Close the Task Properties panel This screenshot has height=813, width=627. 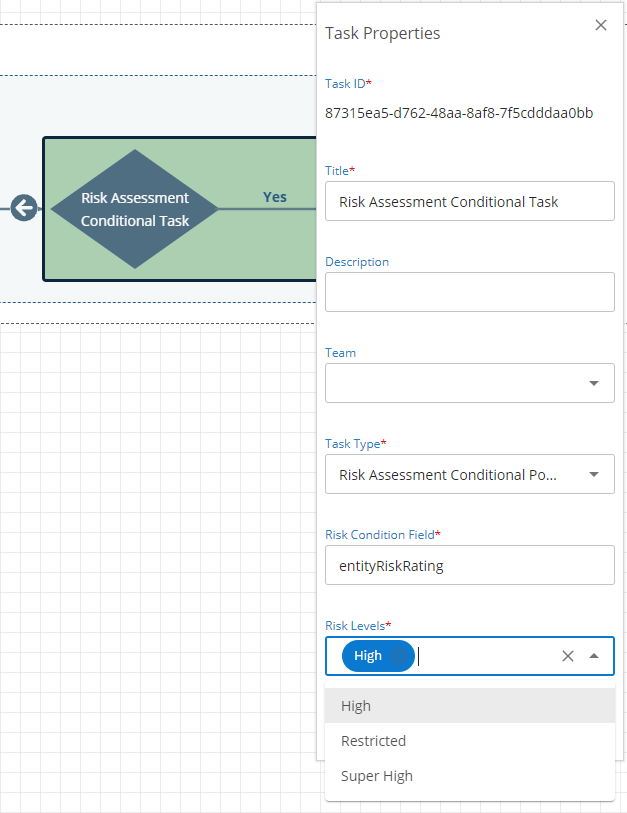(601, 26)
